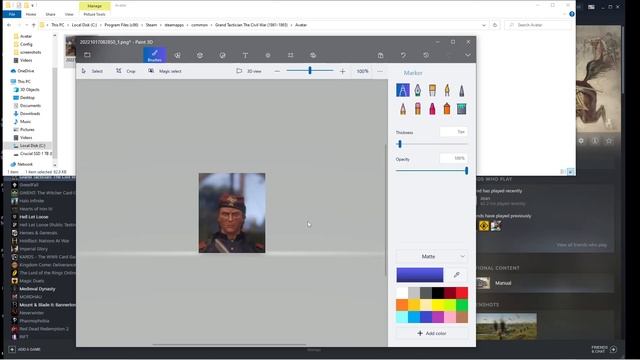Choose the Spray can brush
Image resolution: width=640 pixels, height=360 pixels.
click(x=447, y=109)
